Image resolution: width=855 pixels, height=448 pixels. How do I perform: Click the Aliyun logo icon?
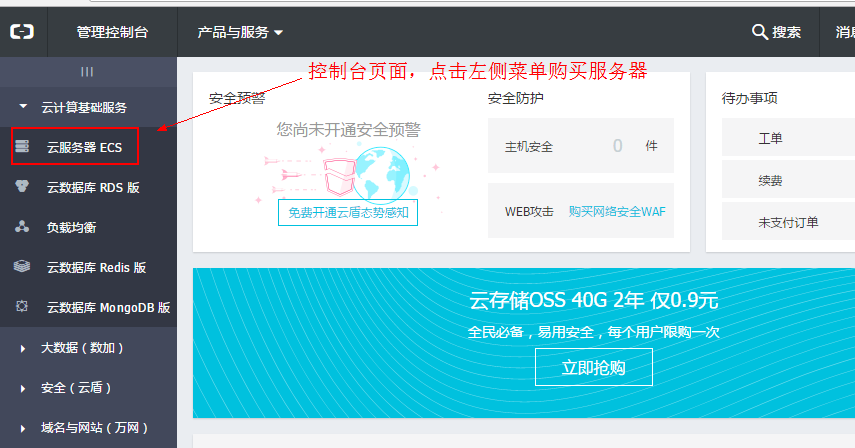[22, 32]
